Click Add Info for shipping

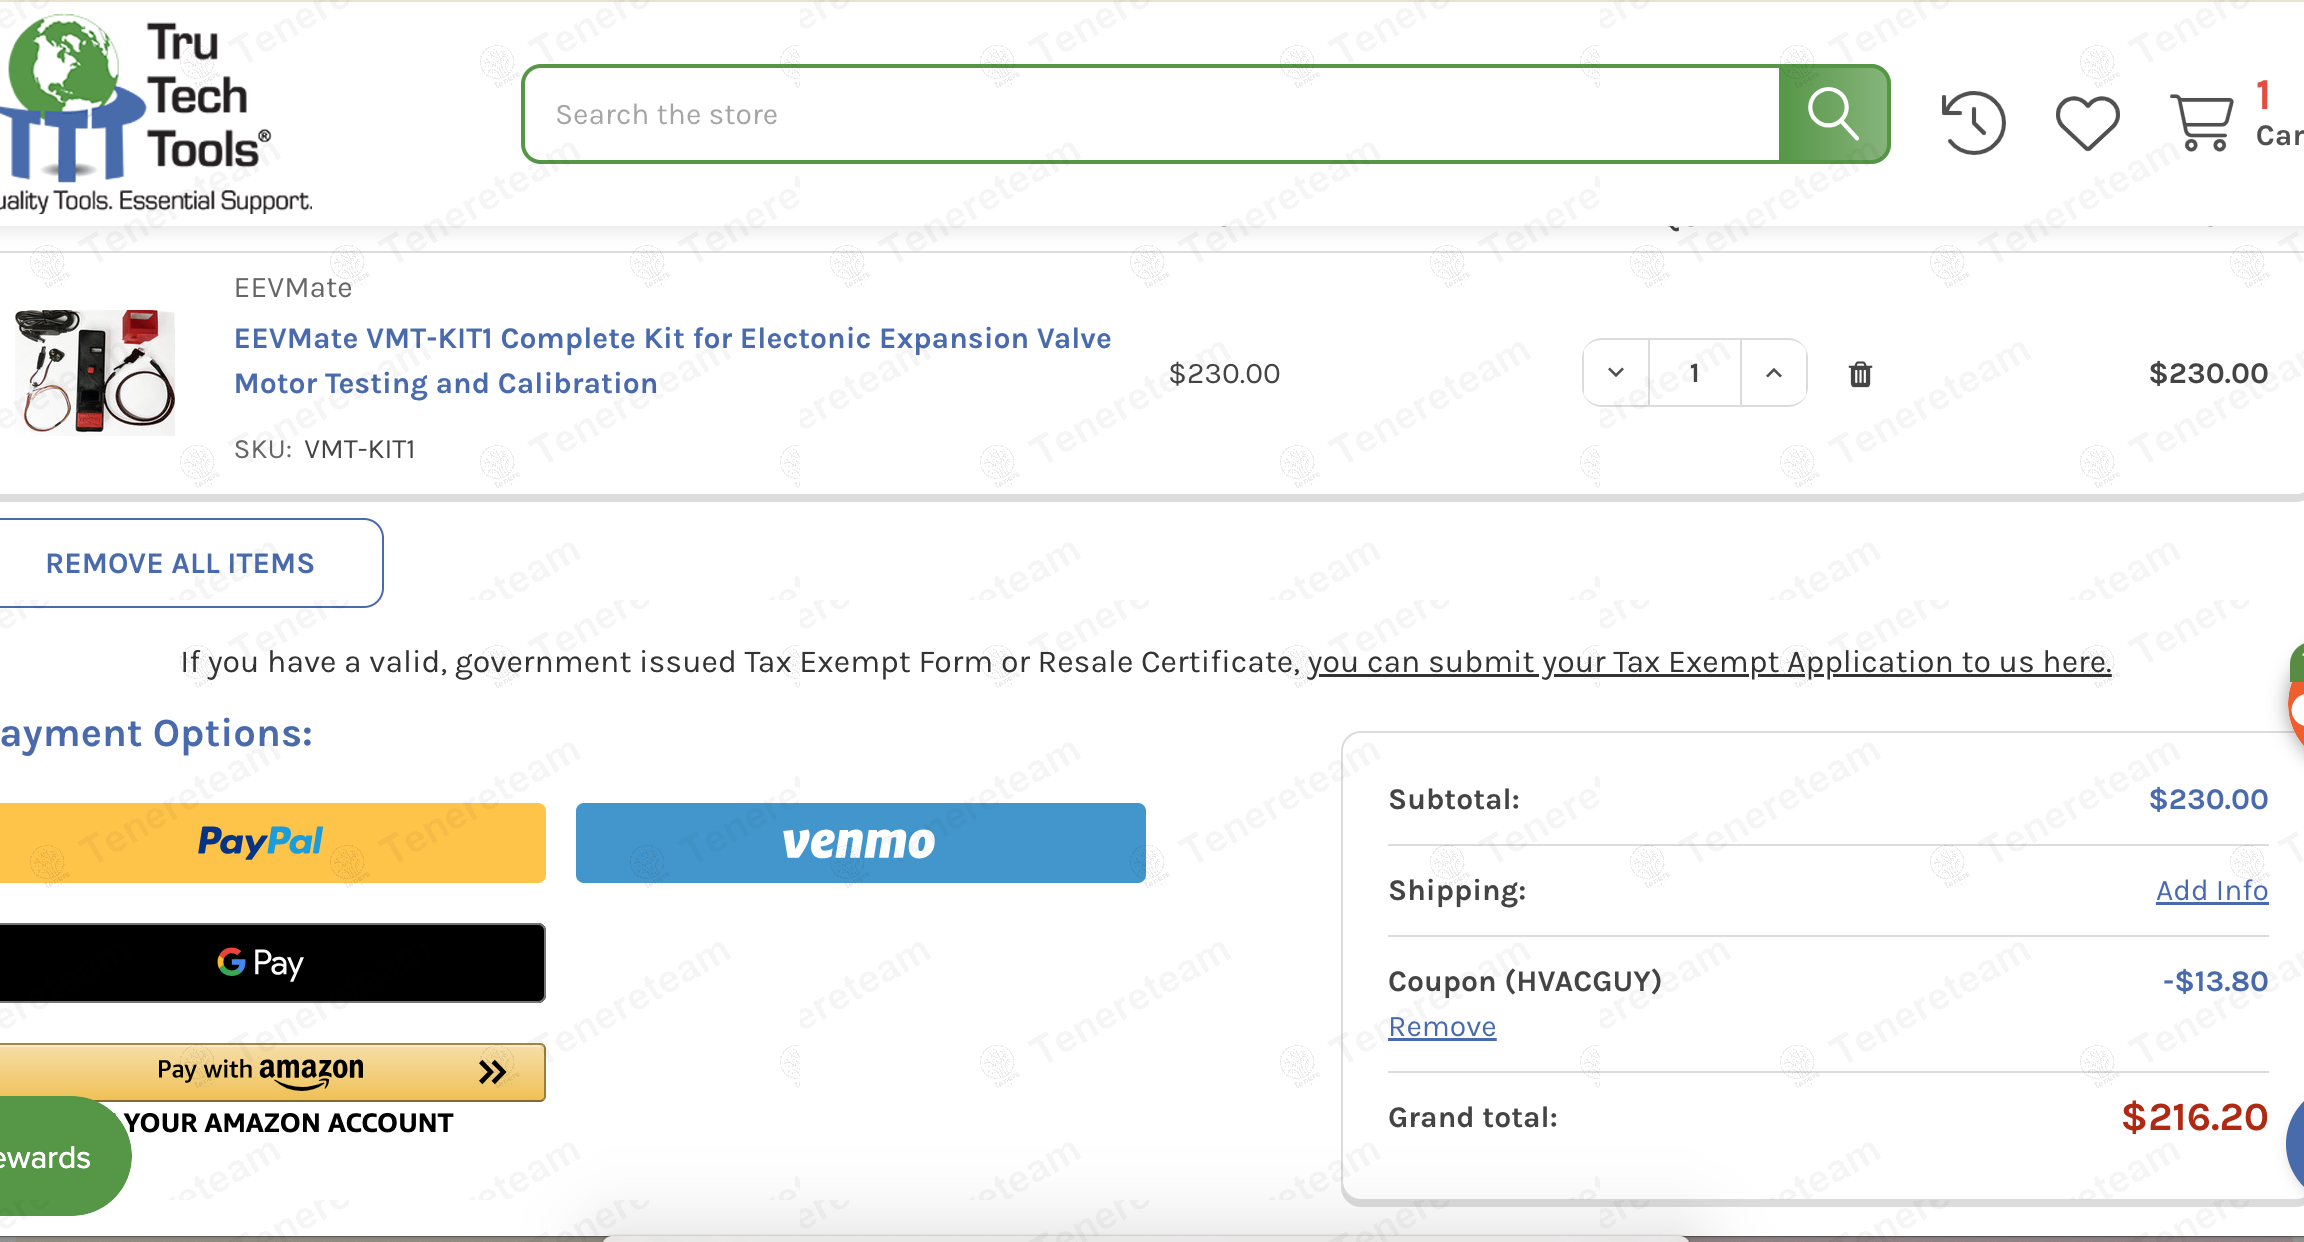2211,890
